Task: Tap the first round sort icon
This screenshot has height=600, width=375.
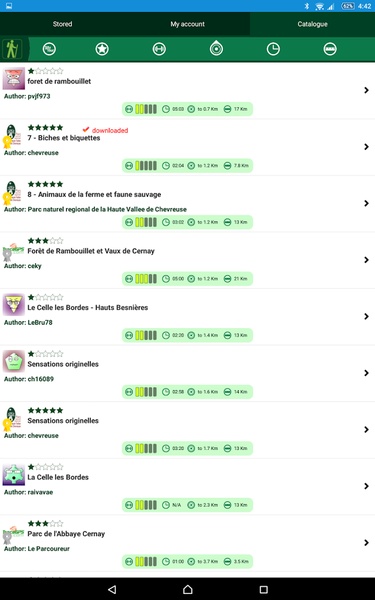Action: pos(49,49)
